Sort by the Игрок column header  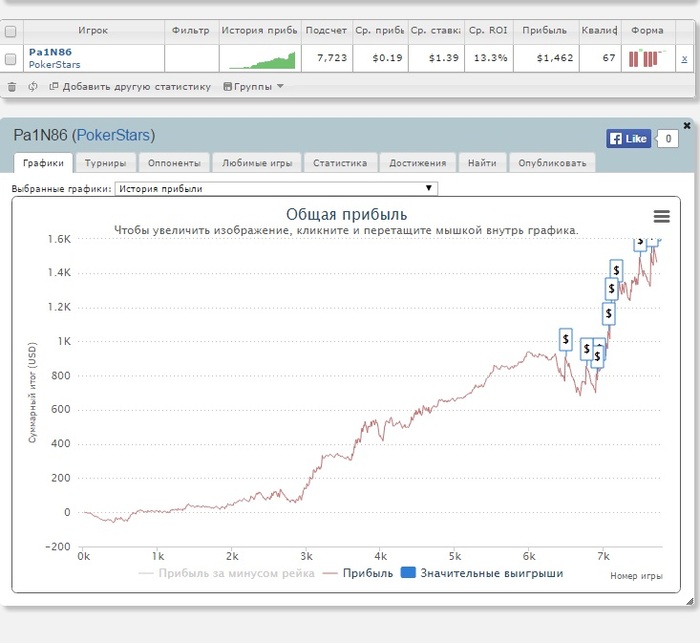click(93, 30)
